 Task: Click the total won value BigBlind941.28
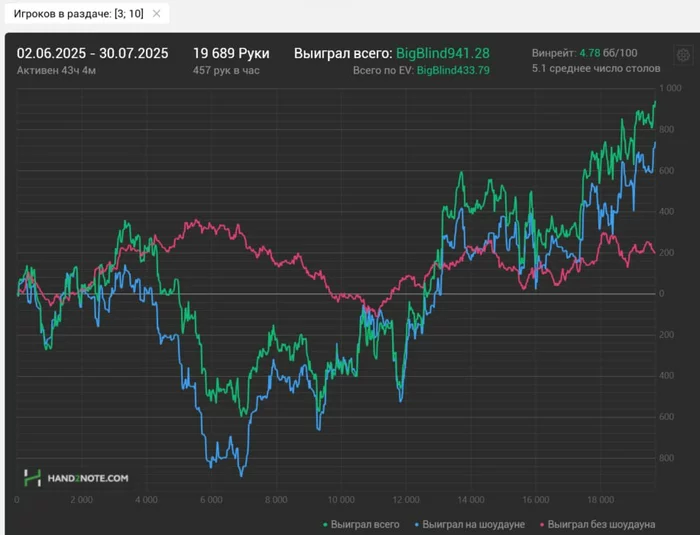(x=443, y=53)
